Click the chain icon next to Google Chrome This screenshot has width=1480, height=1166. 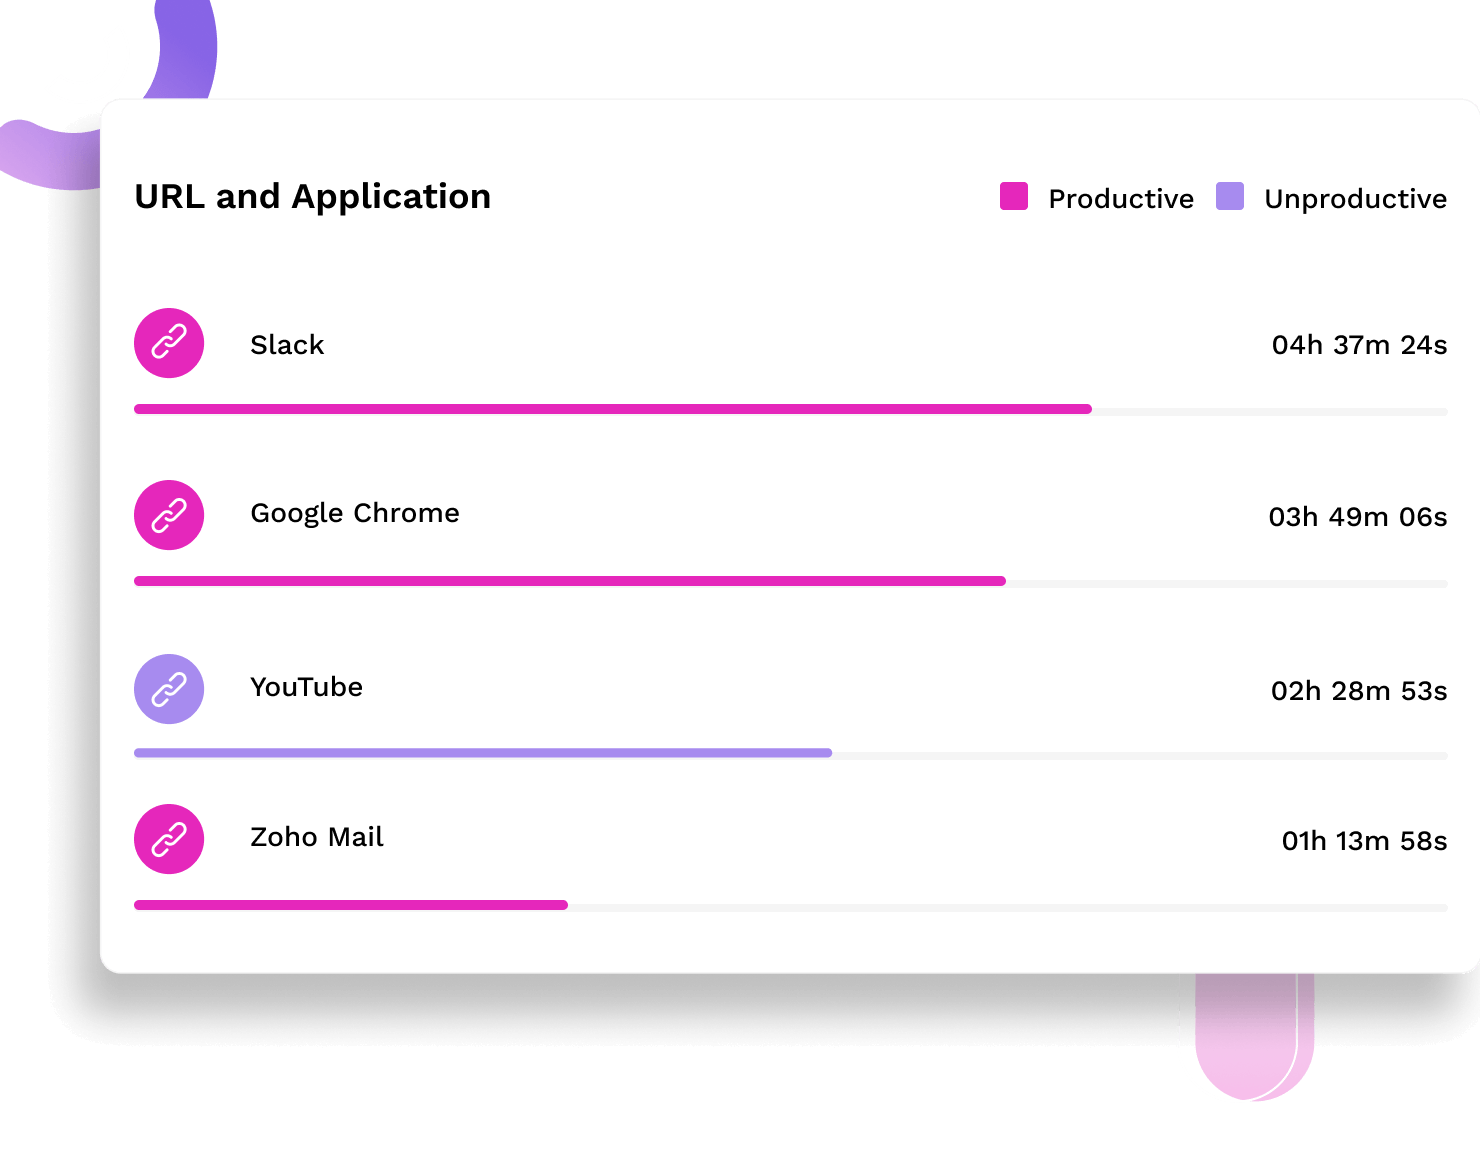168,515
